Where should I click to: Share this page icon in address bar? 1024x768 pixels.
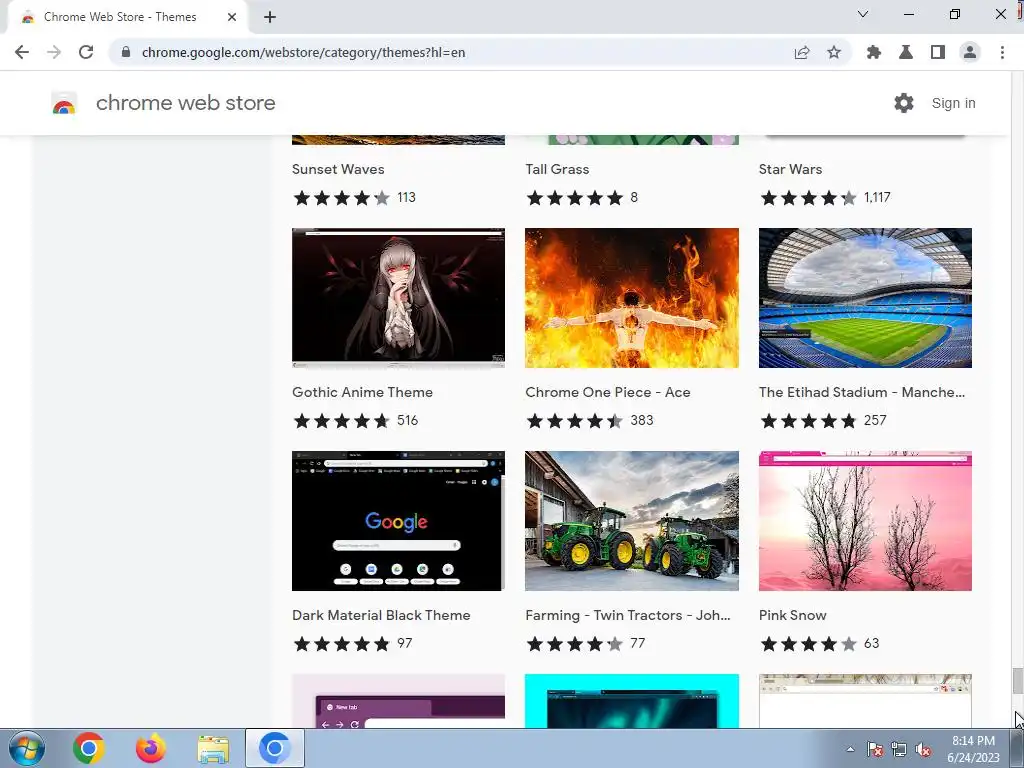[802, 52]
